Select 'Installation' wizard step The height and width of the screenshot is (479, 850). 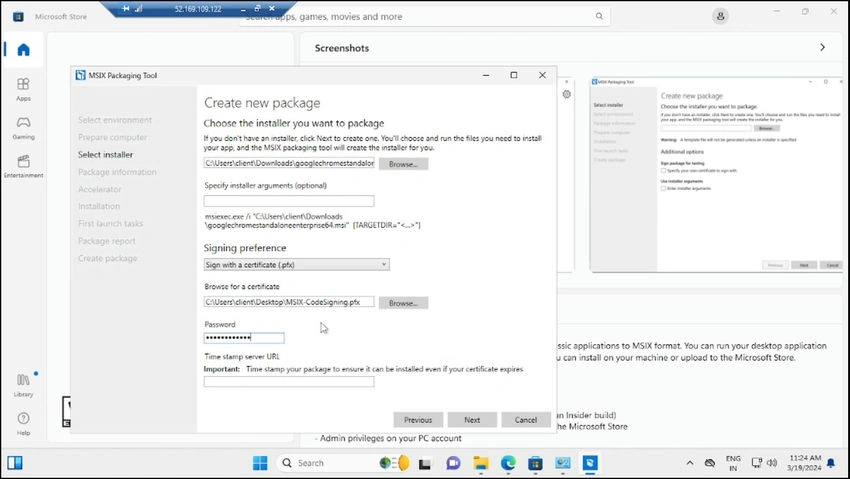click(99, 206)
